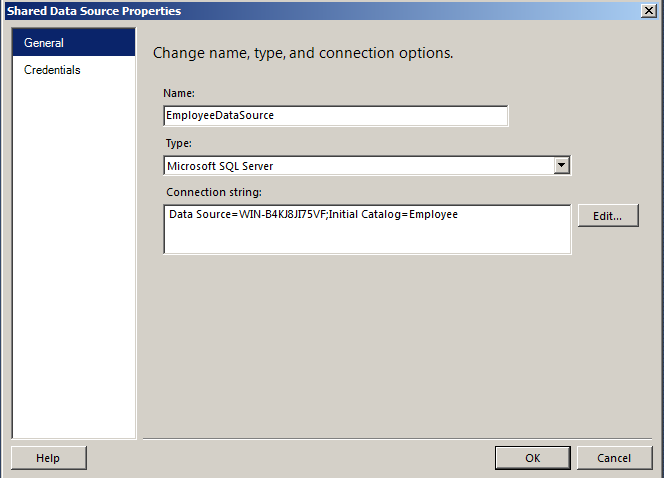Open the connection string Edit dialog
Image resolution: width=664 pixels, height=478 pixels.
pos(608,216)
